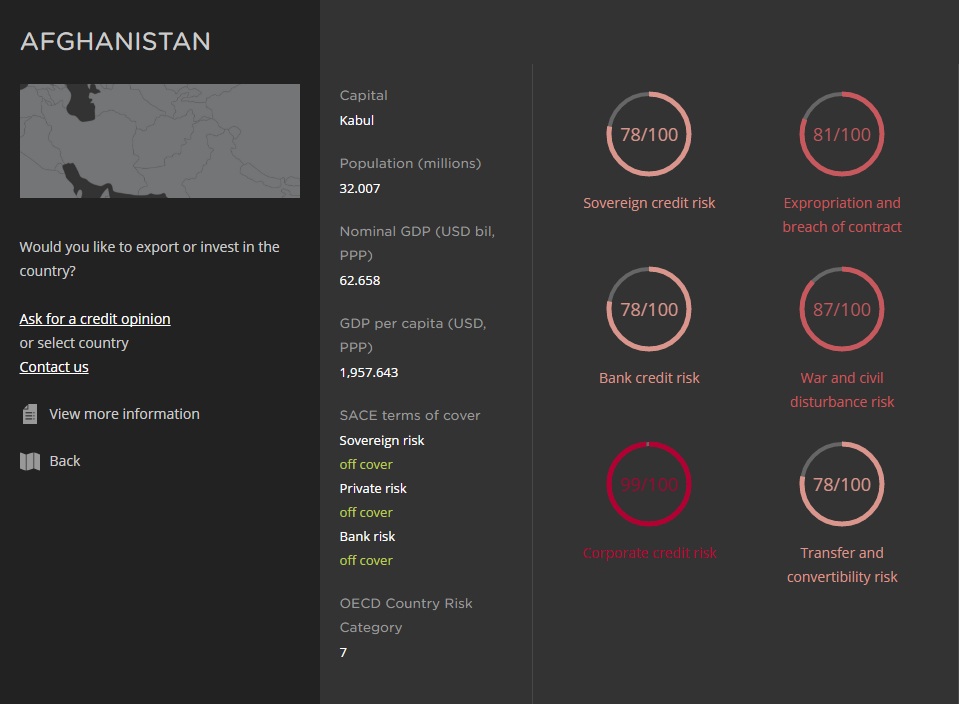The height and width of the screenshot is (706, 959).
Task: Click the Bank credit risk 78/100 ring
Action: (649, 310)
